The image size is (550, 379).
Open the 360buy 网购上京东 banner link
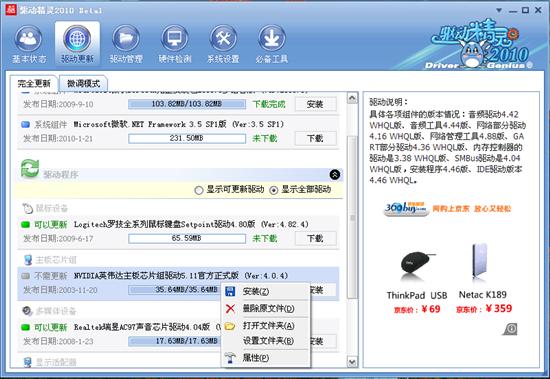tap(447, 208)
